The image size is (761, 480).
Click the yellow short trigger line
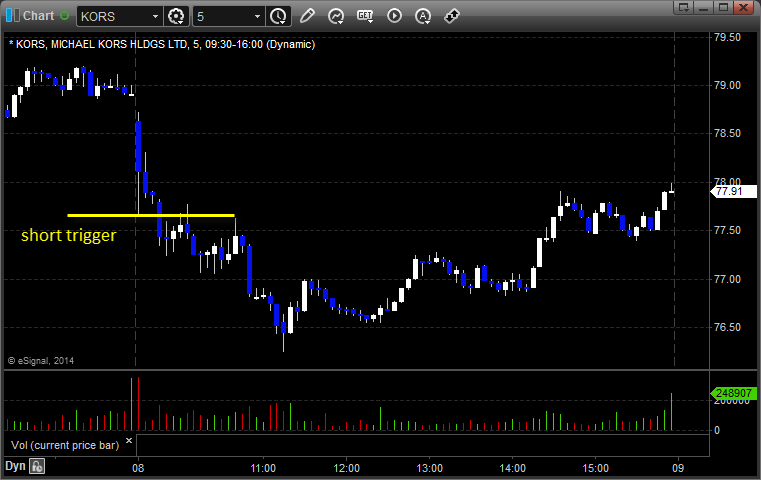click(151, 215)
